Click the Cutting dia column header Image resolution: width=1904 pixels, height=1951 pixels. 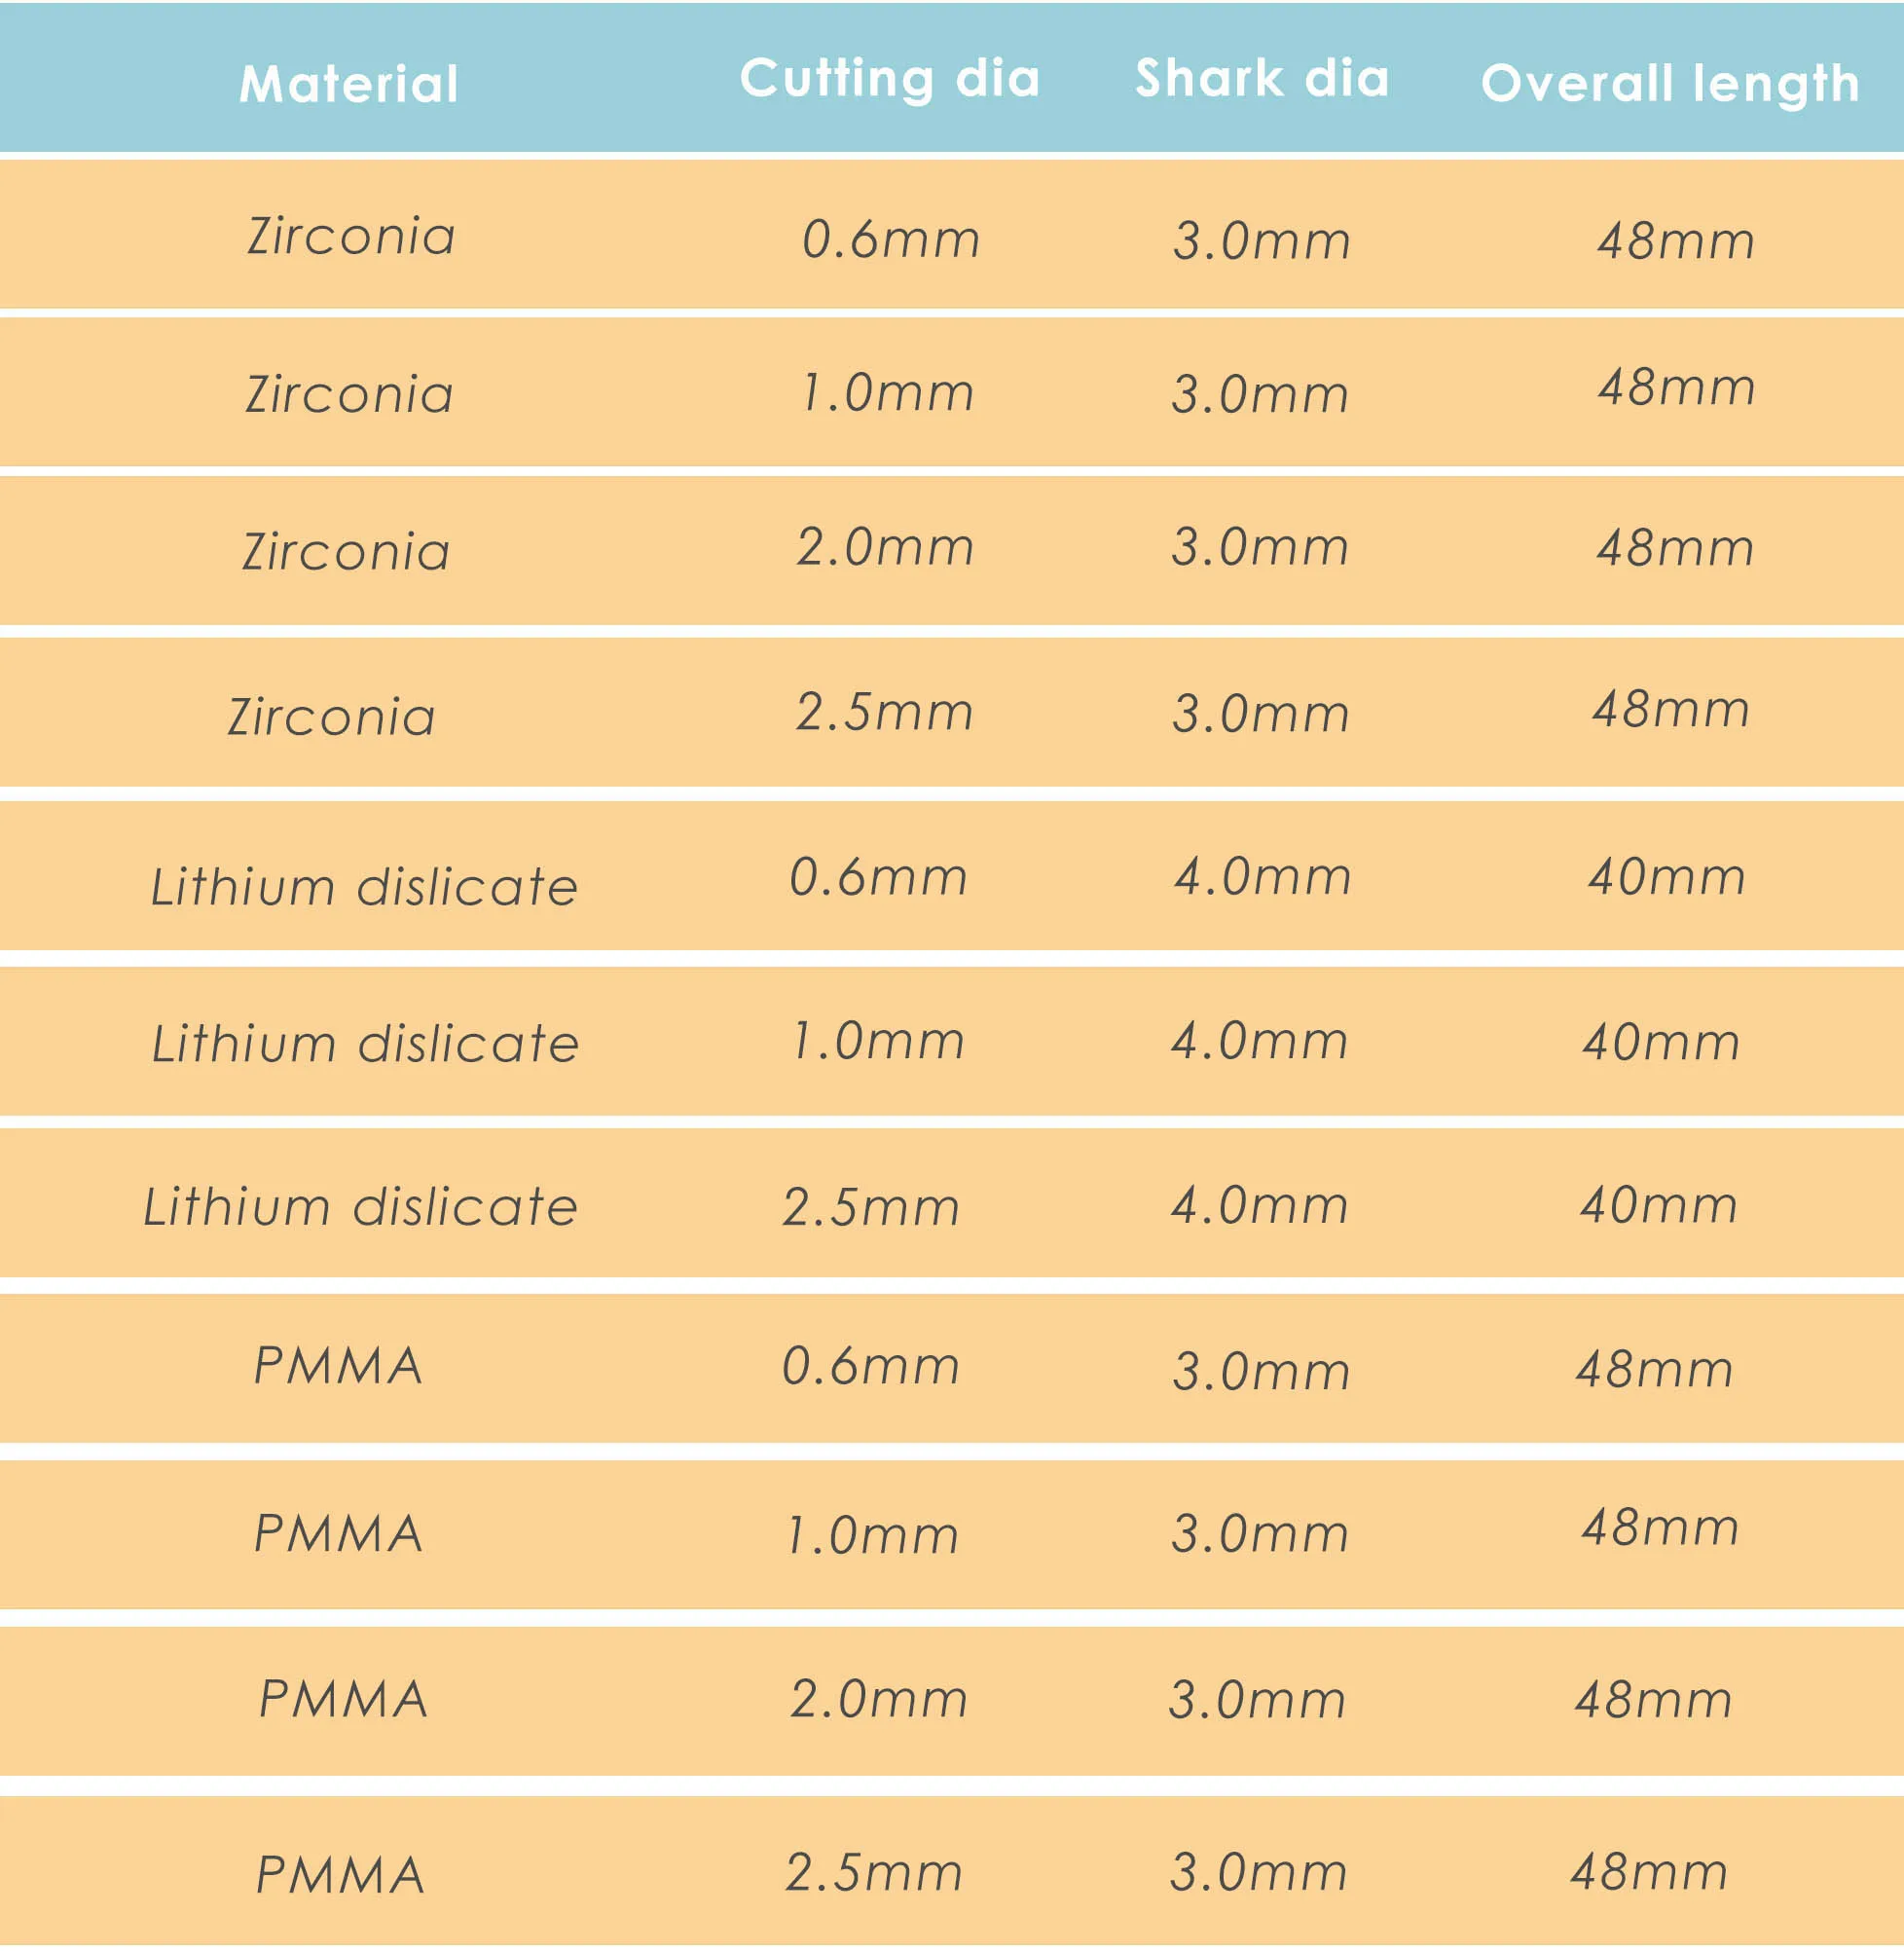click(890, 79)
